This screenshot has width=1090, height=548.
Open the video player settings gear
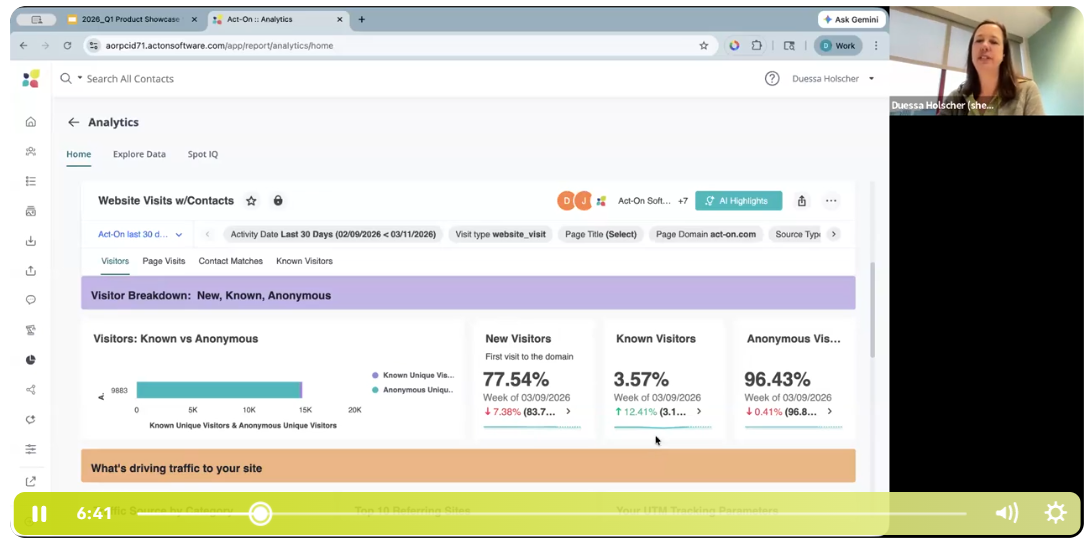[x=1055, y=513]
